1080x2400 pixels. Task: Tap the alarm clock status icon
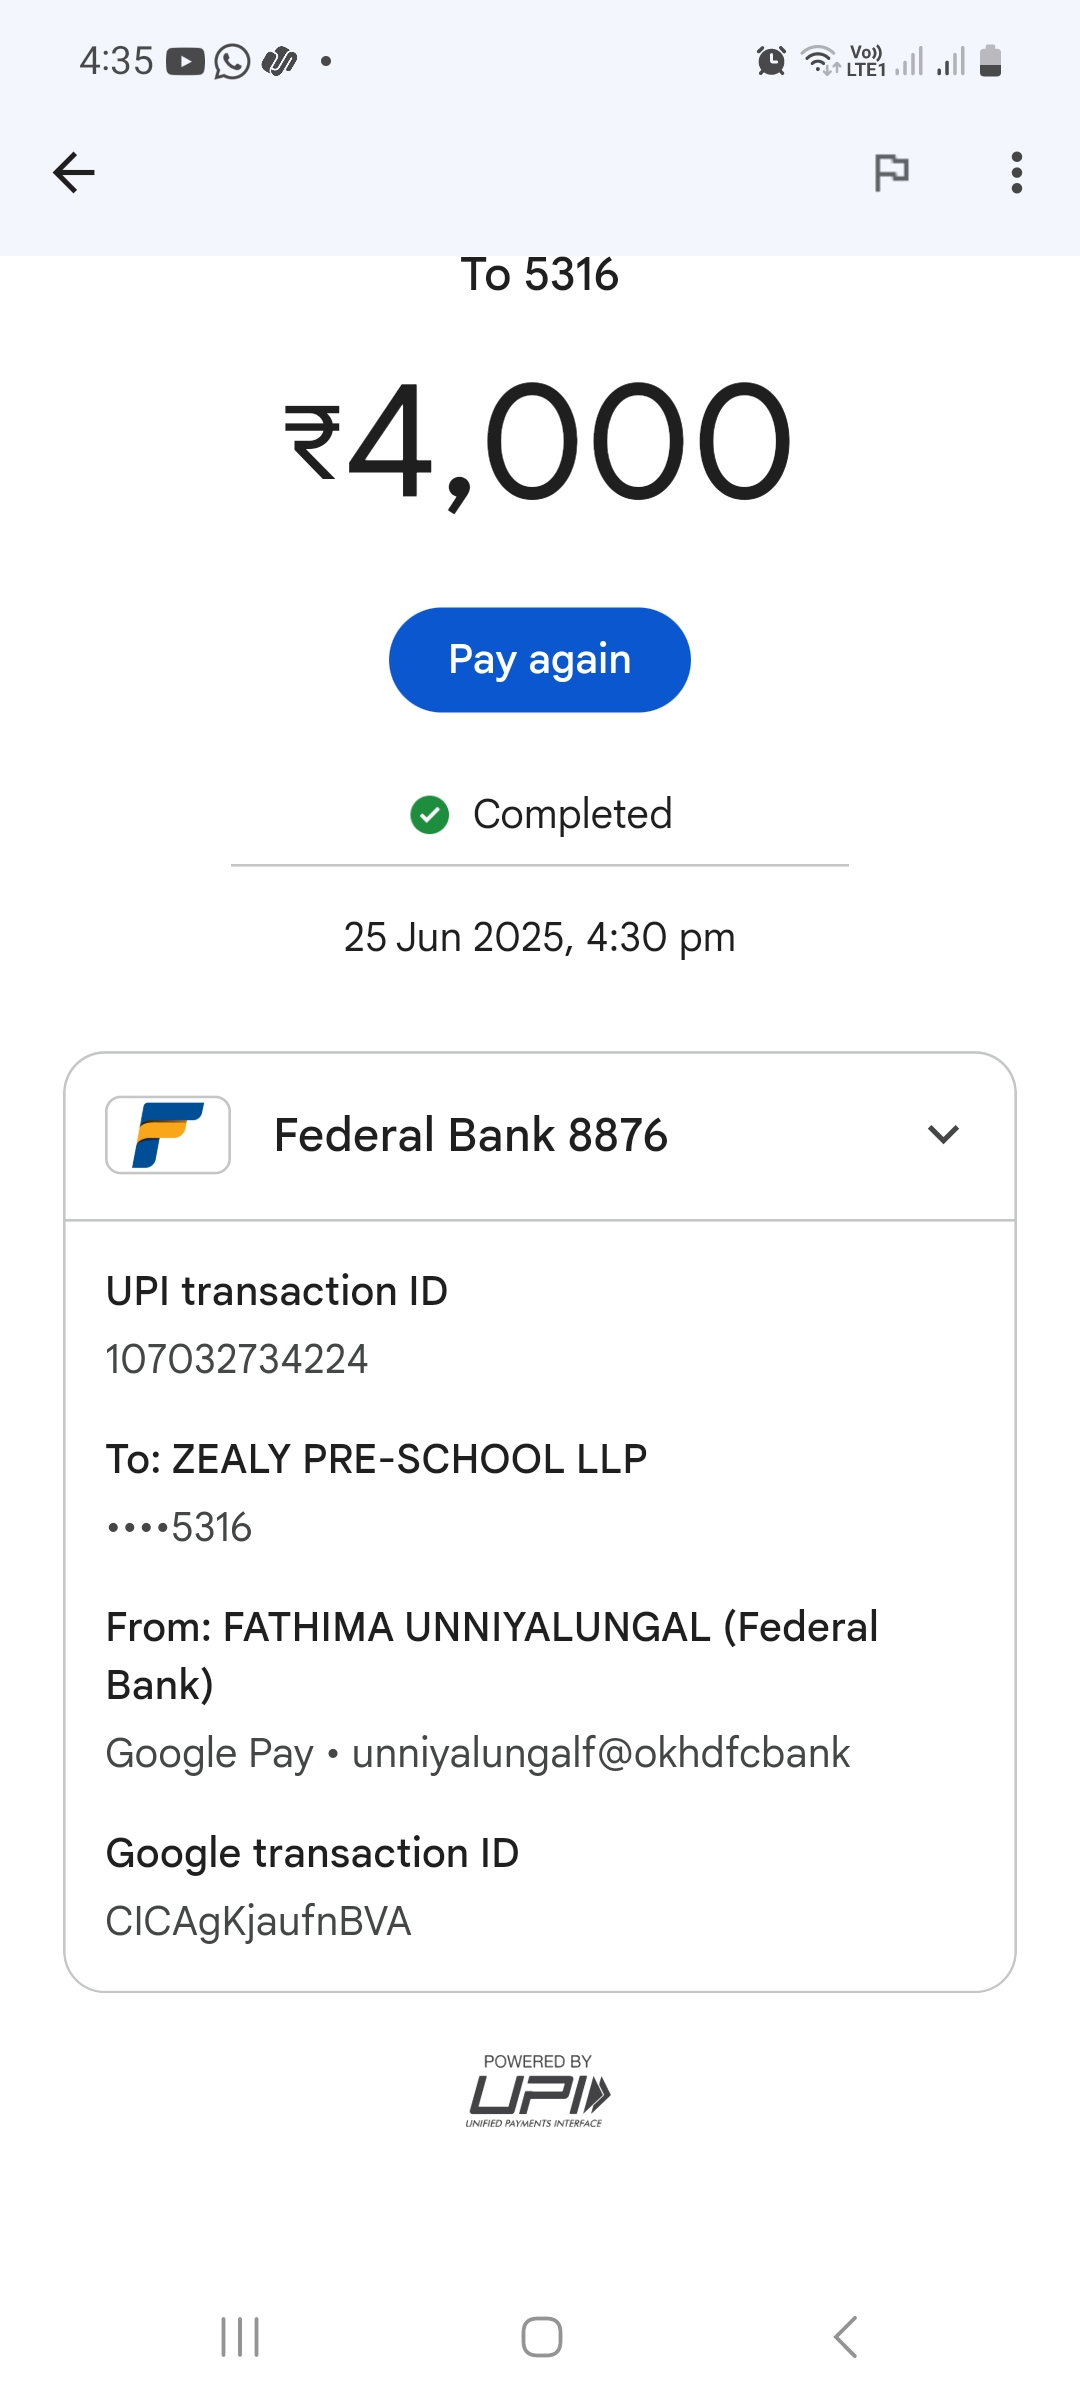771,61
